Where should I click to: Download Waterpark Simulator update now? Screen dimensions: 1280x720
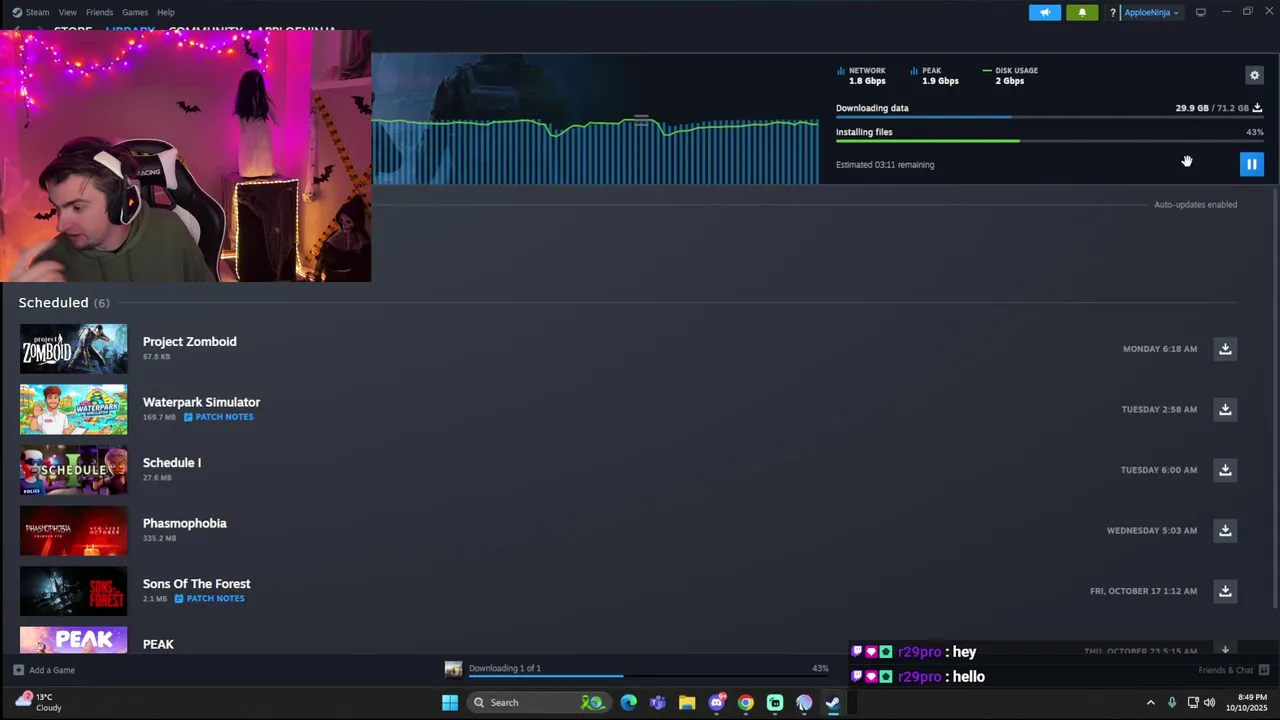pyautogui.click(x=1225, y=409)
